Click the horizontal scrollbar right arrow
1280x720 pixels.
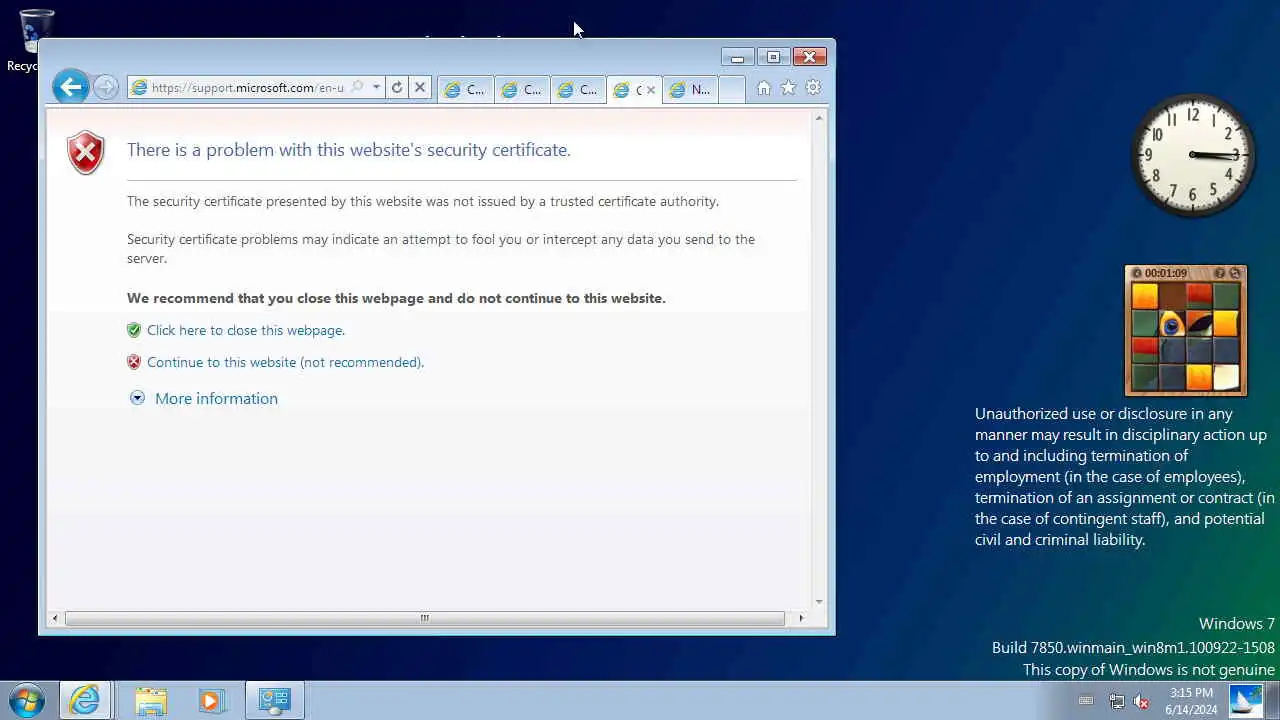coord(801,618)
